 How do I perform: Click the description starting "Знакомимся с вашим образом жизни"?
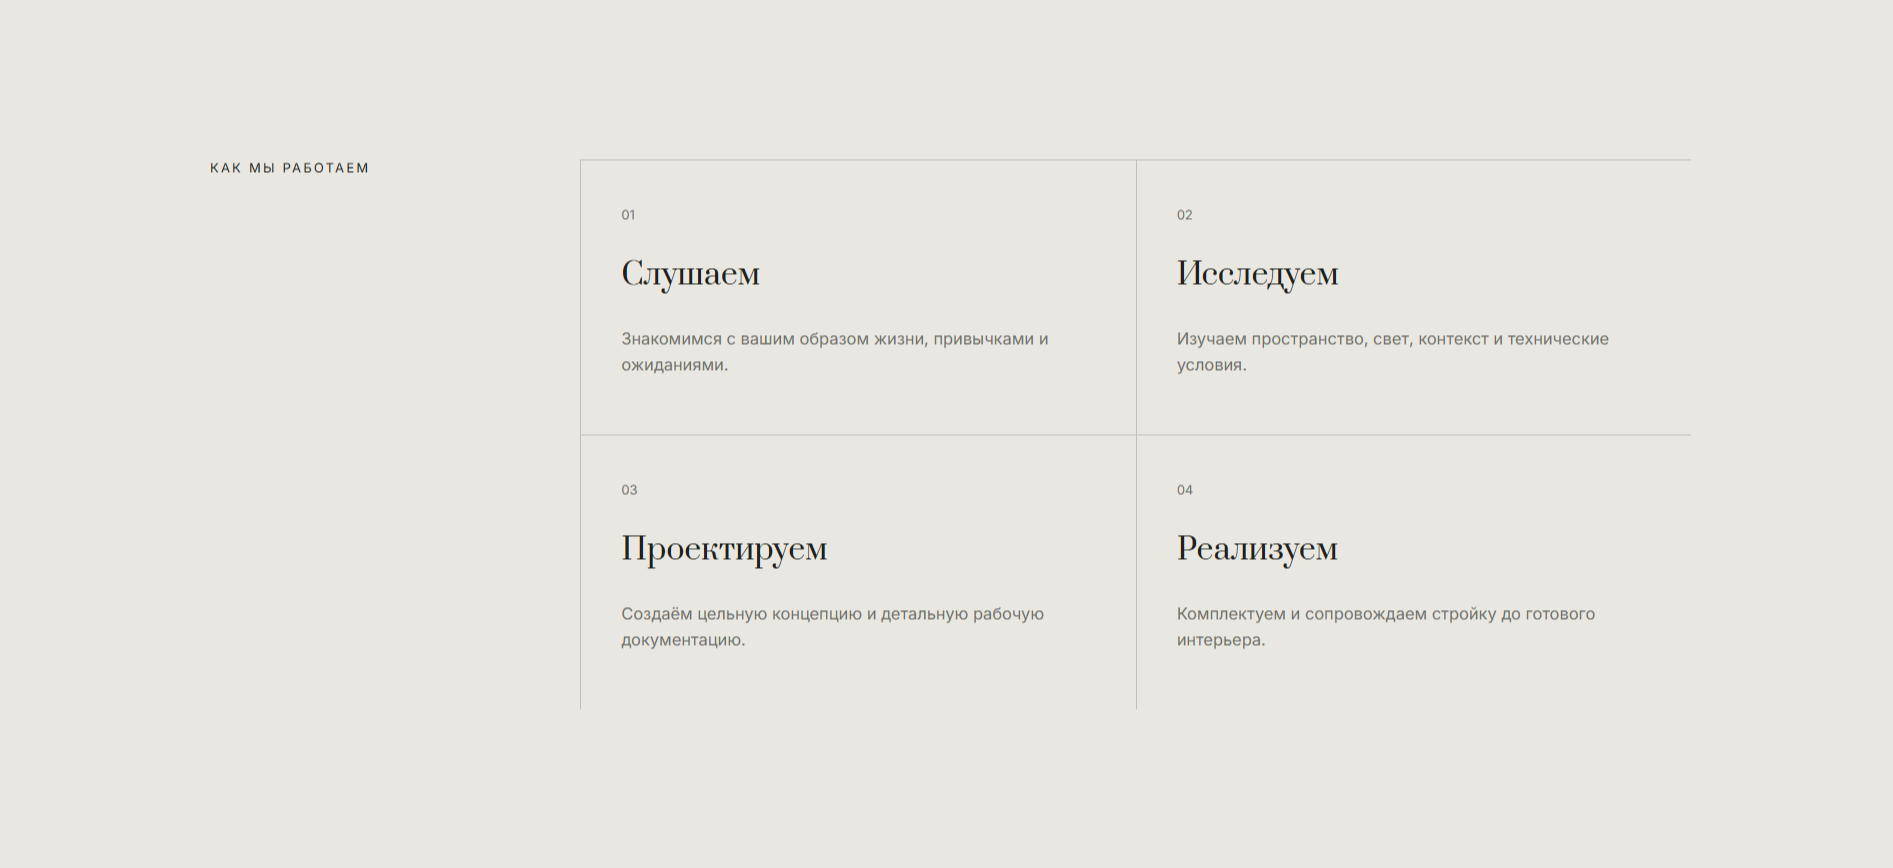[x=835, y=352]
